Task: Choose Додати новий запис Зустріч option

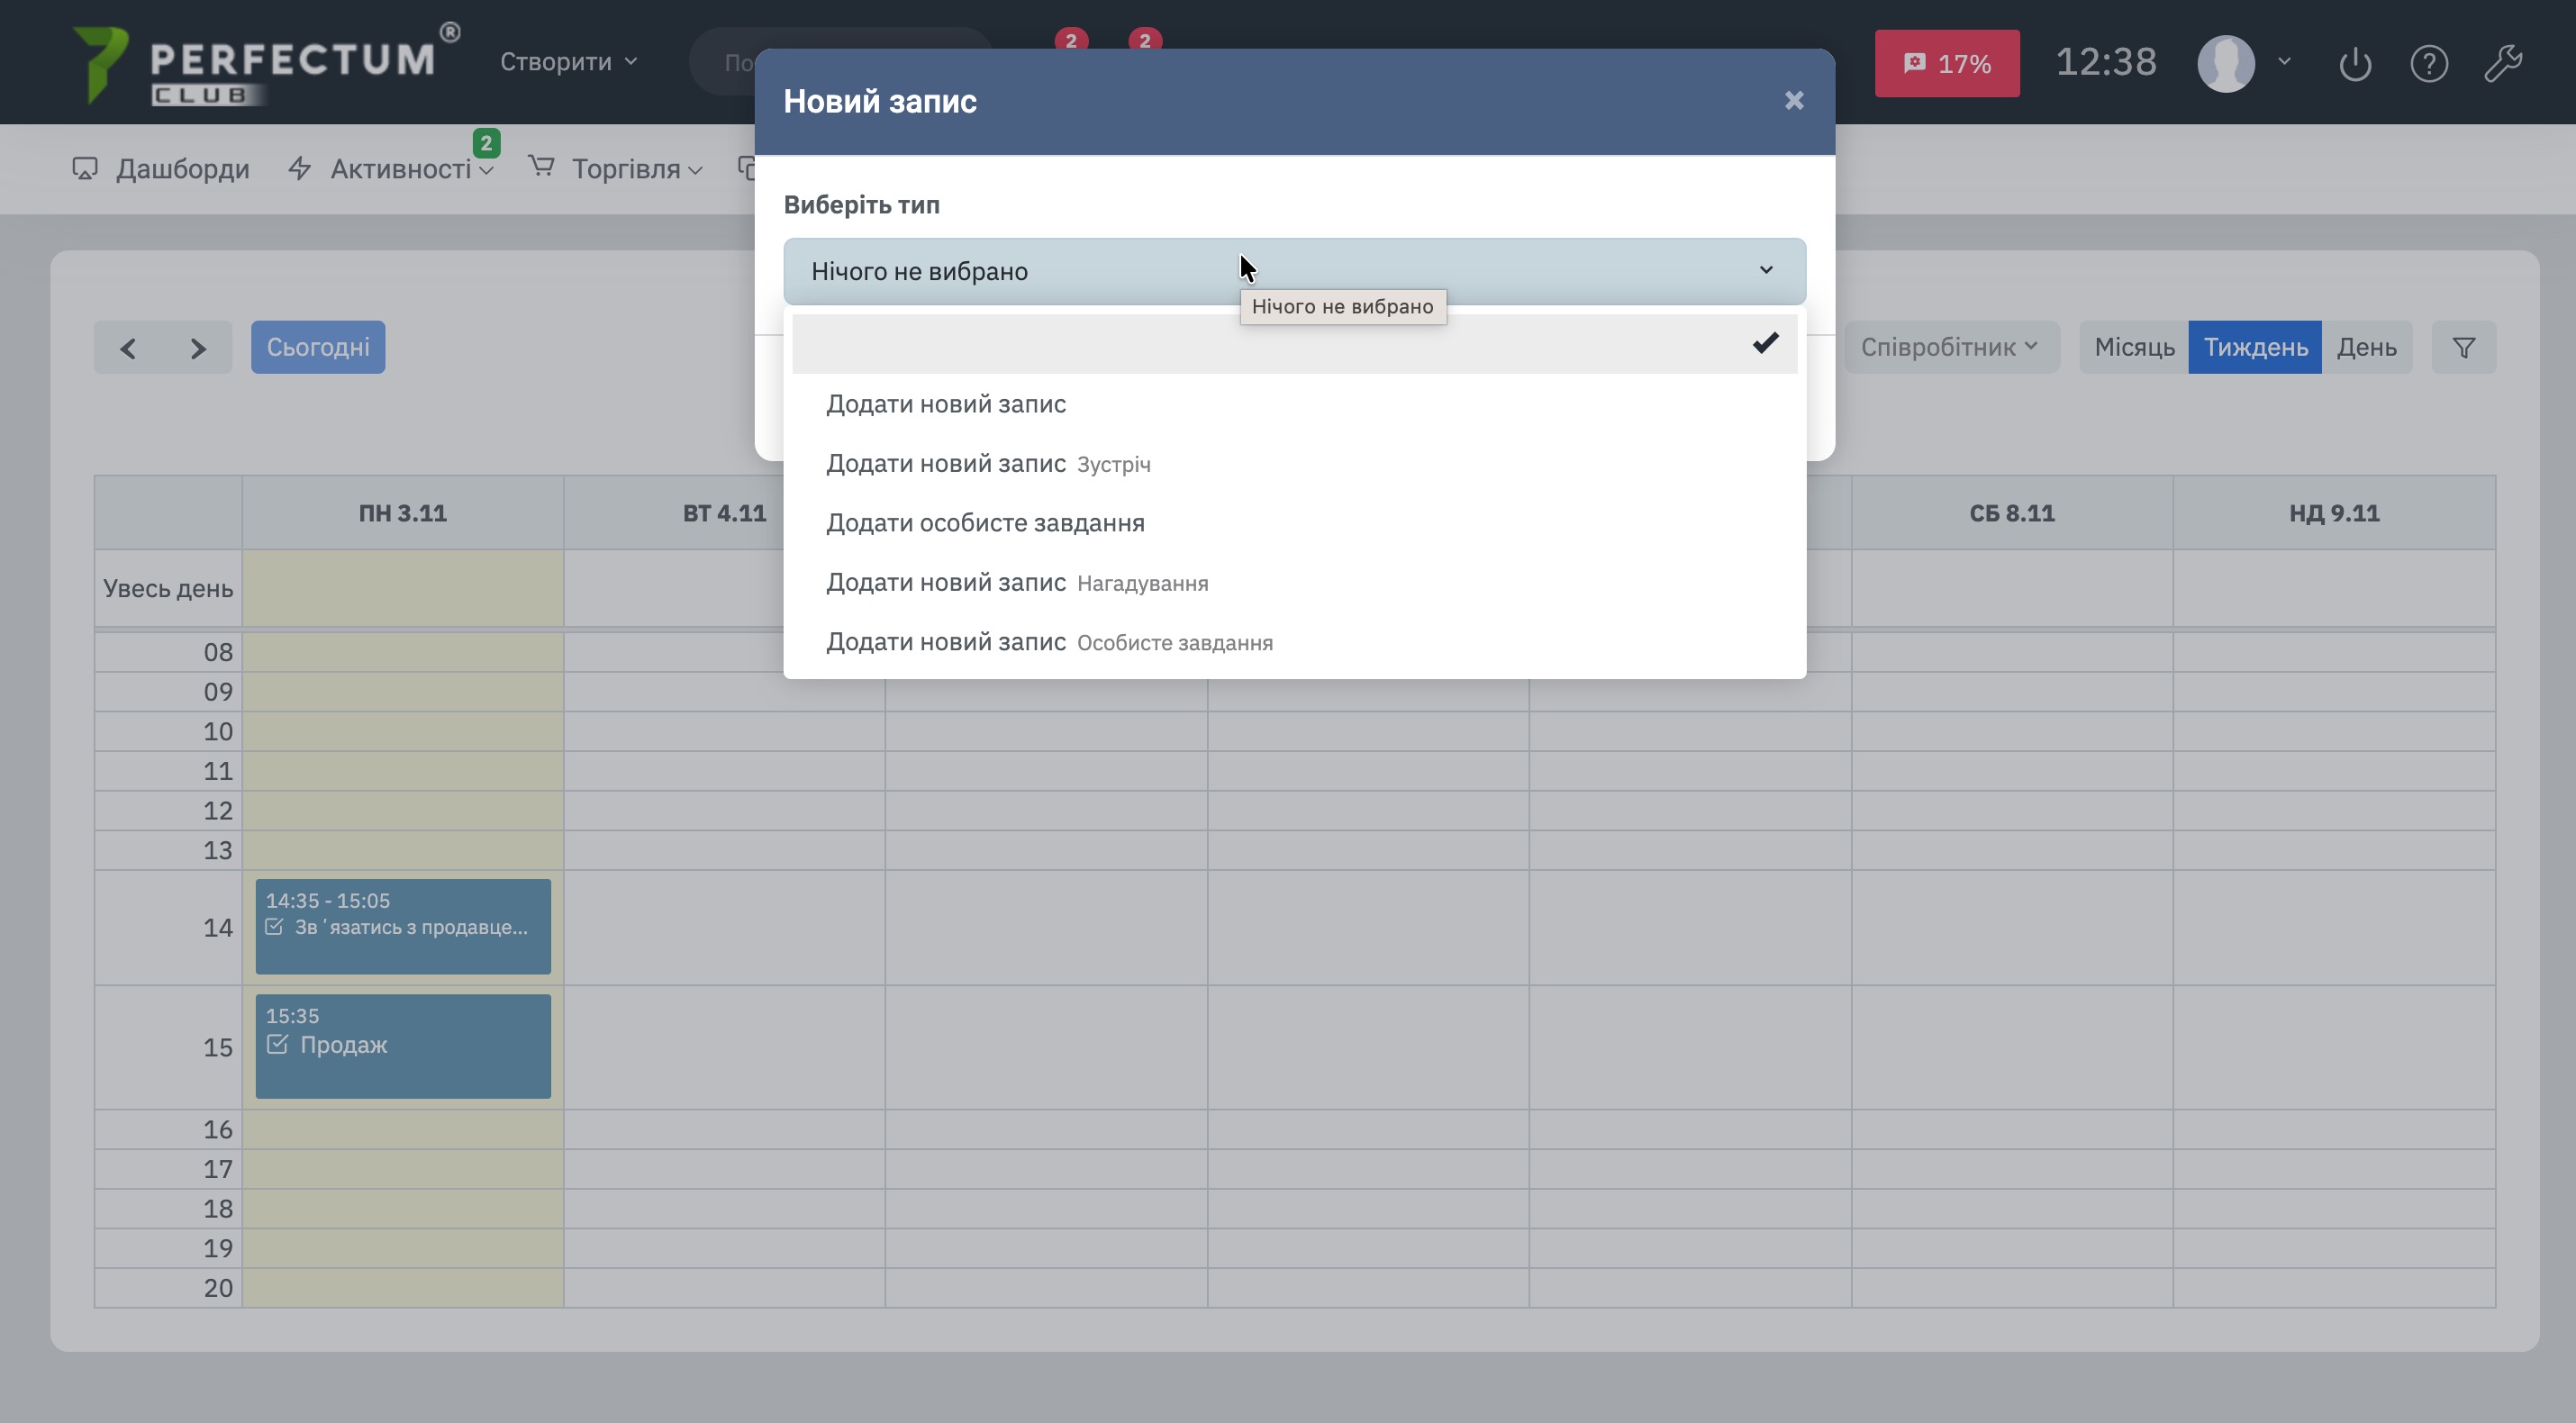Action: tap(988, 464)
